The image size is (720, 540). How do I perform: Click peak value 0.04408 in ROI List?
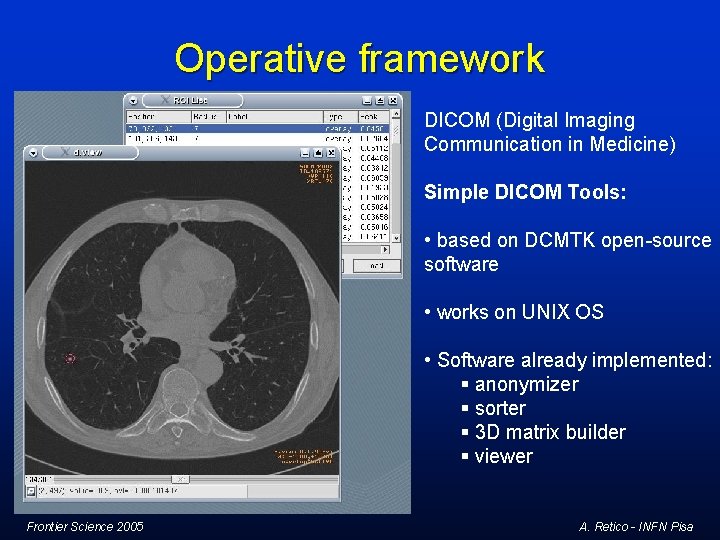374,158
